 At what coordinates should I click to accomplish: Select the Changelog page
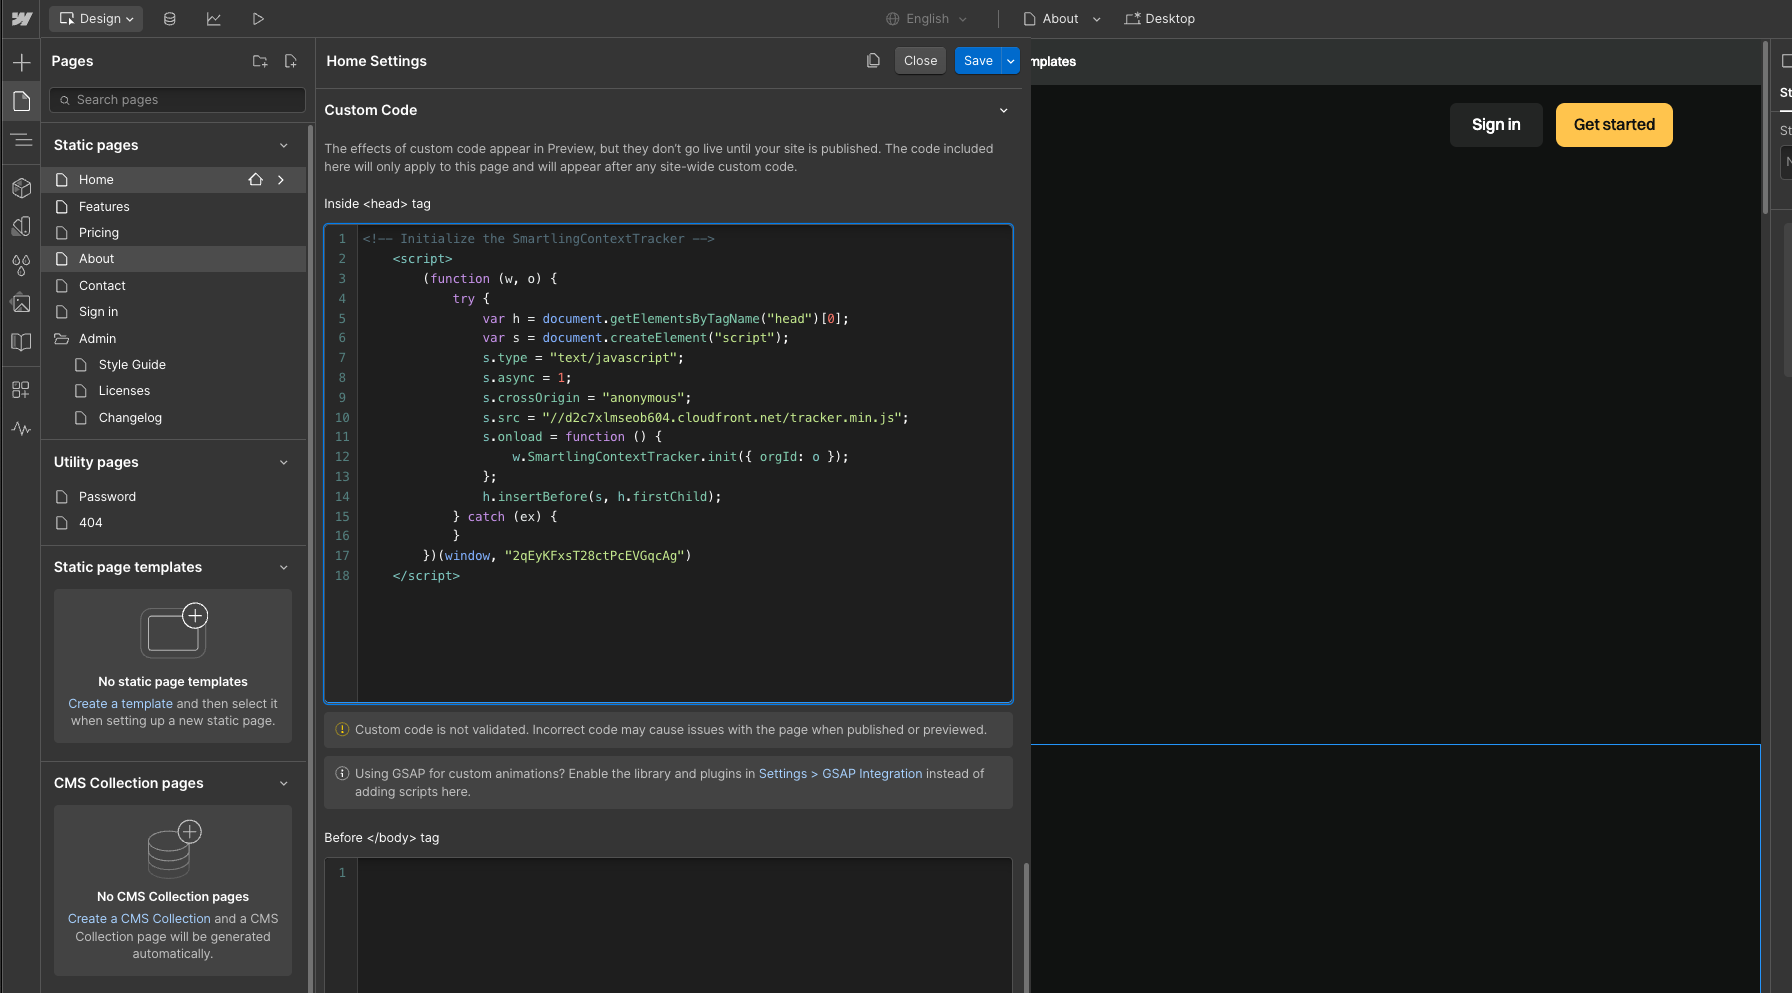(x=174, y=418)
